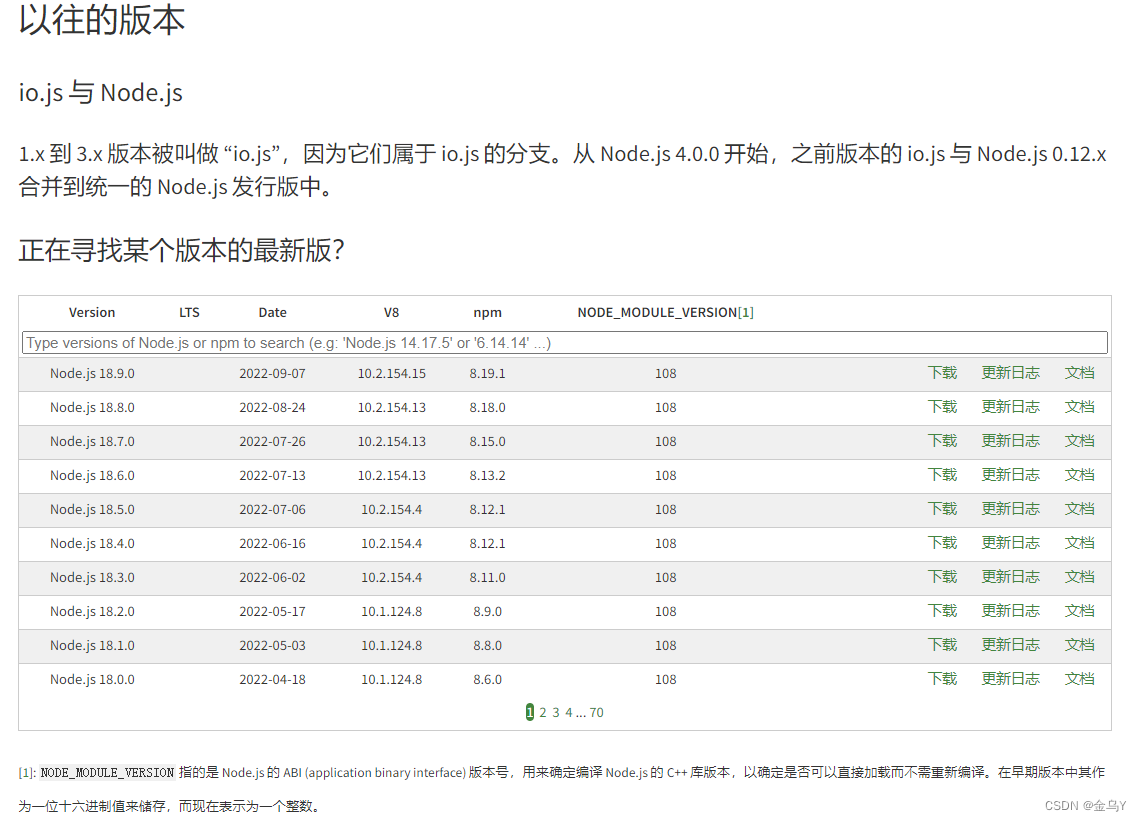This screenshot has width=1142, height=821.
Task: Open 文档 for Node.js 18.8.0
Action: [x=1079, y=407]
